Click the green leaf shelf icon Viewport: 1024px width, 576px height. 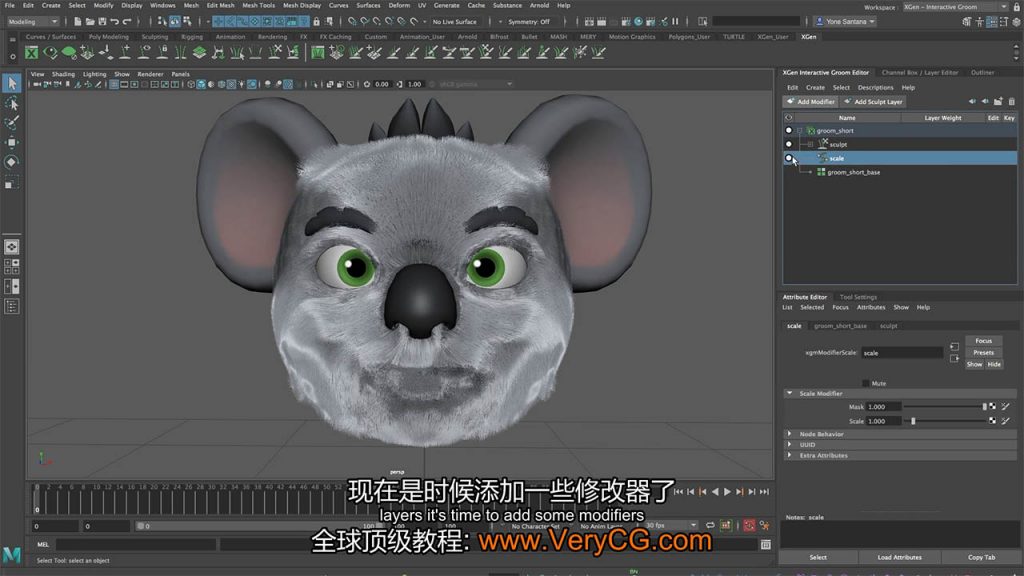[69, 52]
